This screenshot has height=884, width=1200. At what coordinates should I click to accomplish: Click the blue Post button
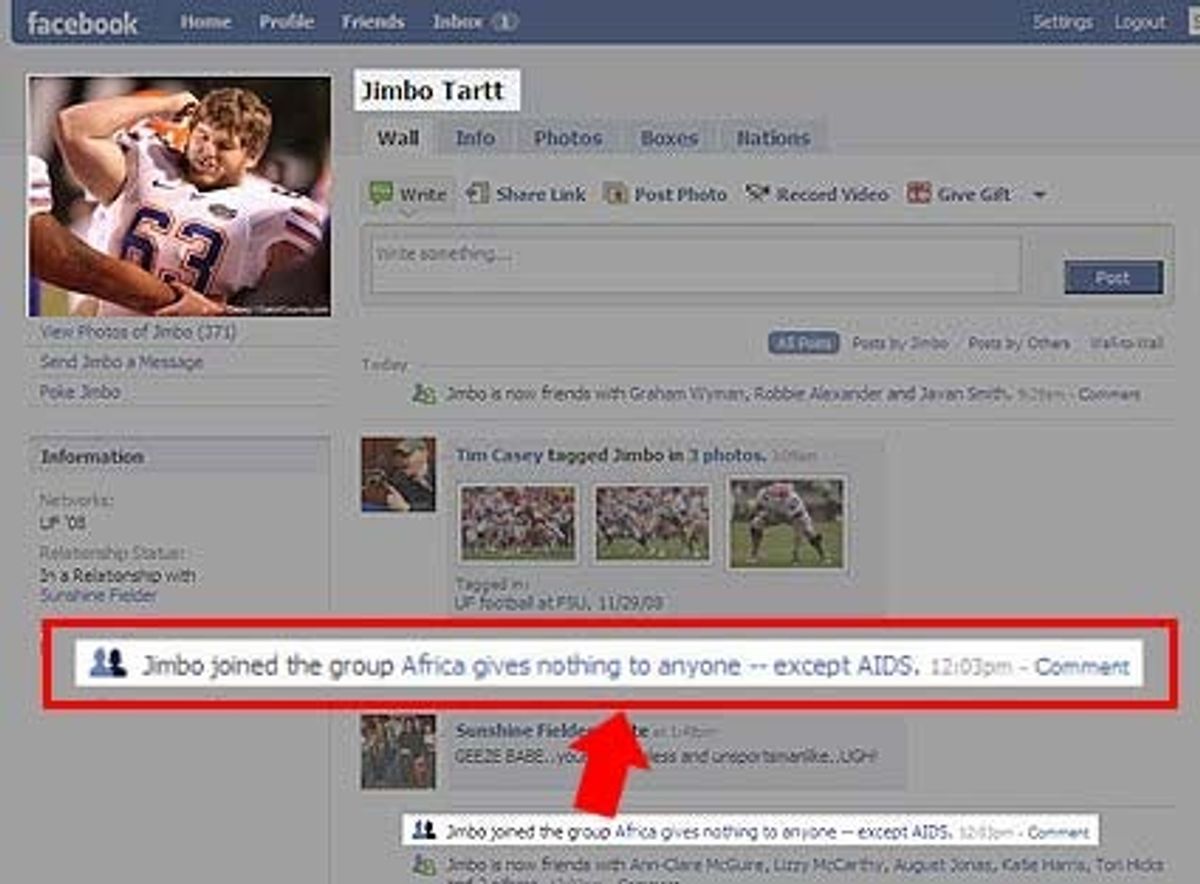1113,277
